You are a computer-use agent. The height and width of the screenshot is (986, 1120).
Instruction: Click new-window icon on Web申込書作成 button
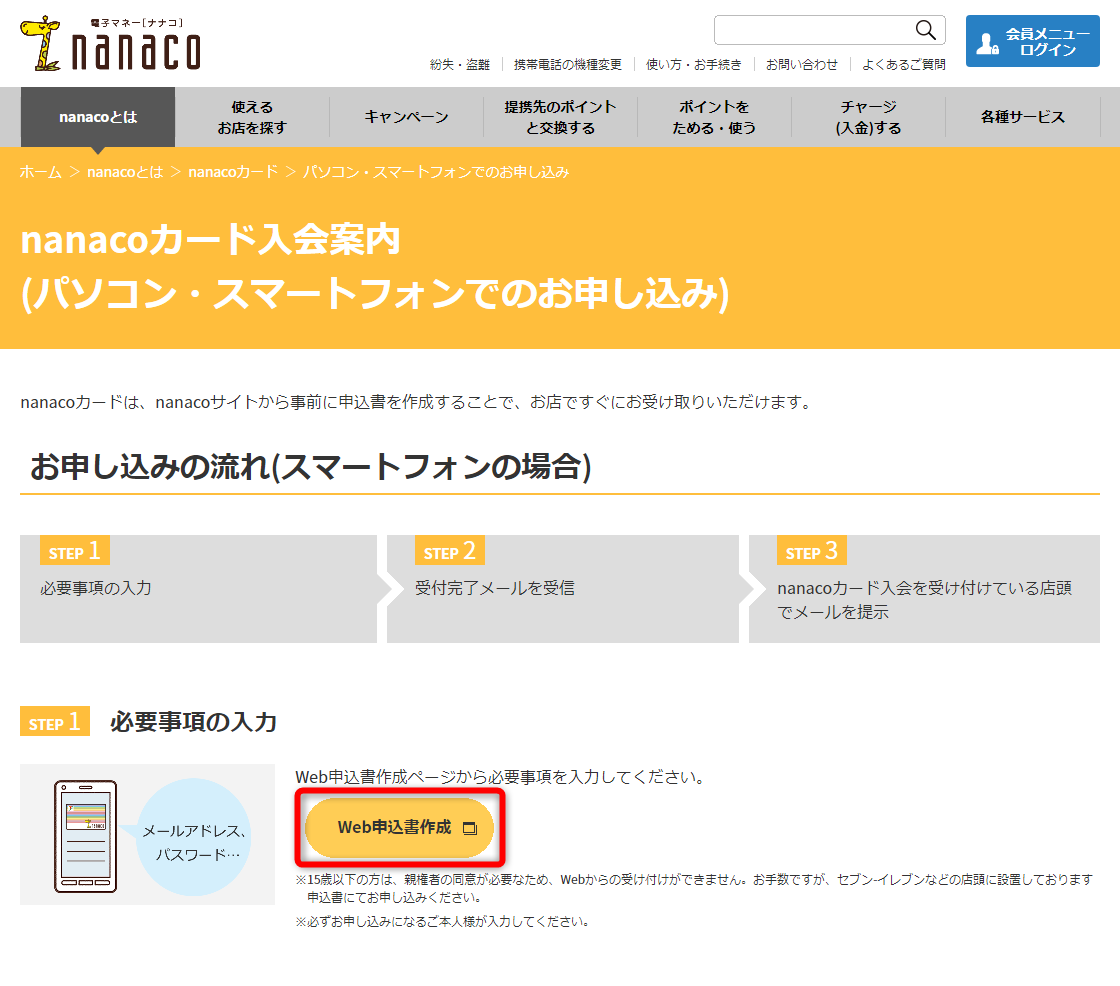pos(471,828)
